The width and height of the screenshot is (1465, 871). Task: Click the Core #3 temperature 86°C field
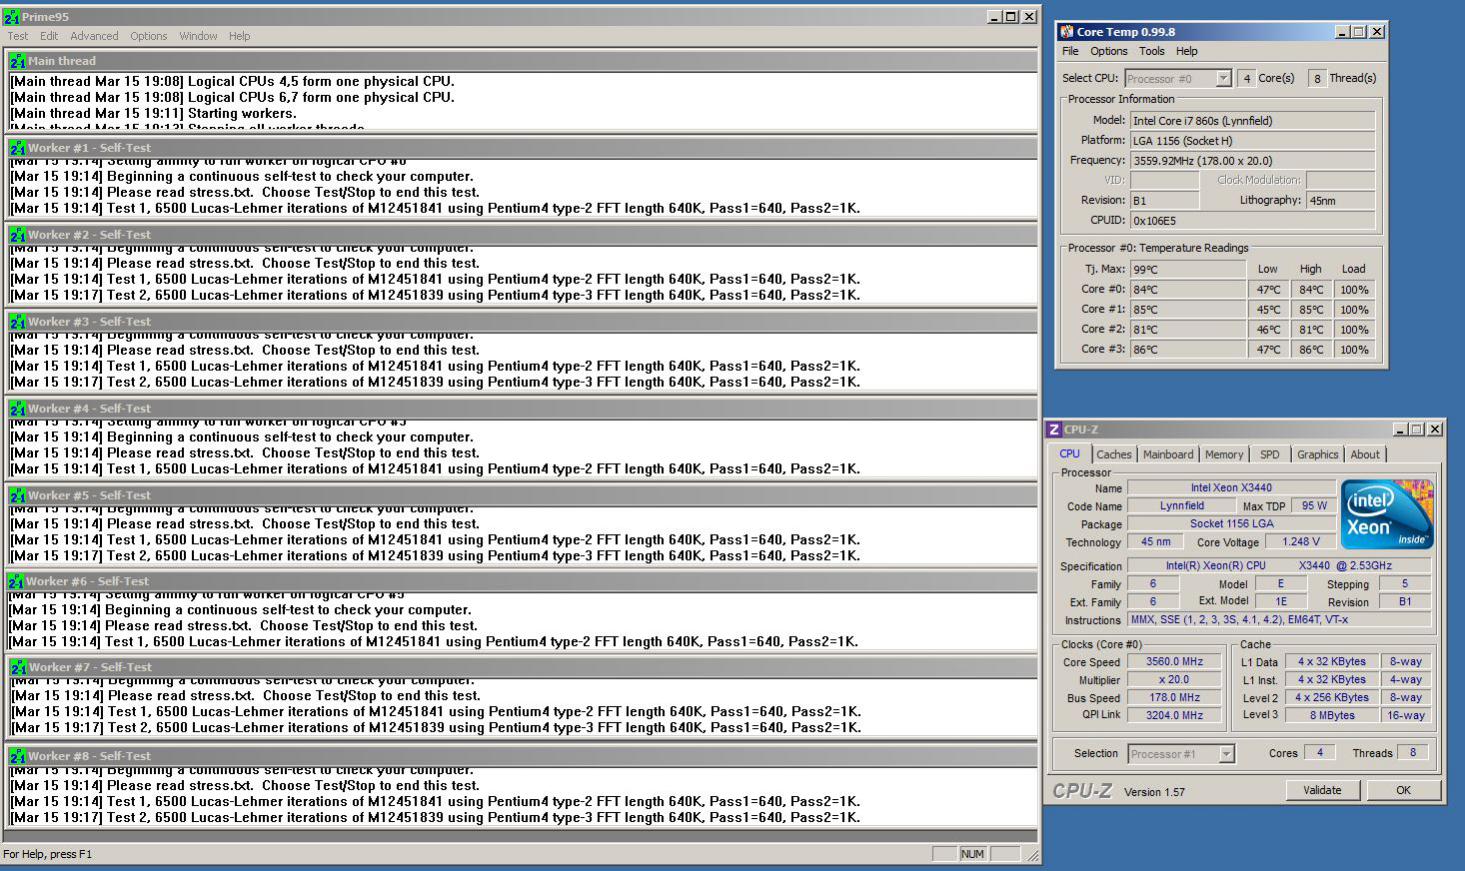[1188, 349]
